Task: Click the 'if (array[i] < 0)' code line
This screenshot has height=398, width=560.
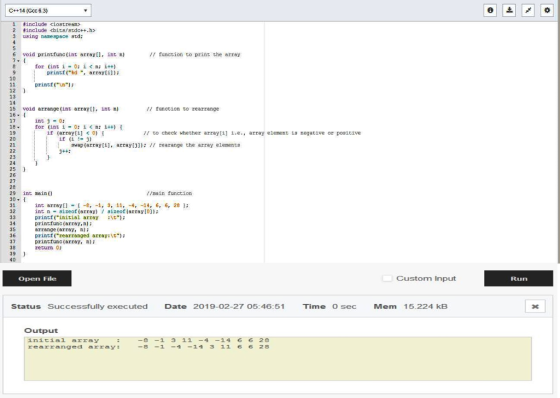Action: (x=75, y=133)
